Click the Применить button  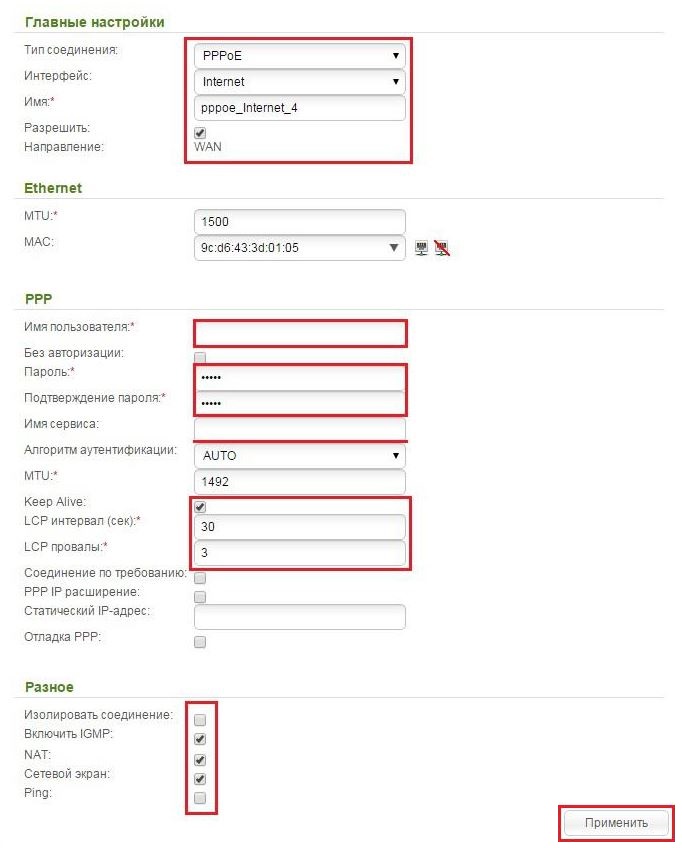point(616,823)
